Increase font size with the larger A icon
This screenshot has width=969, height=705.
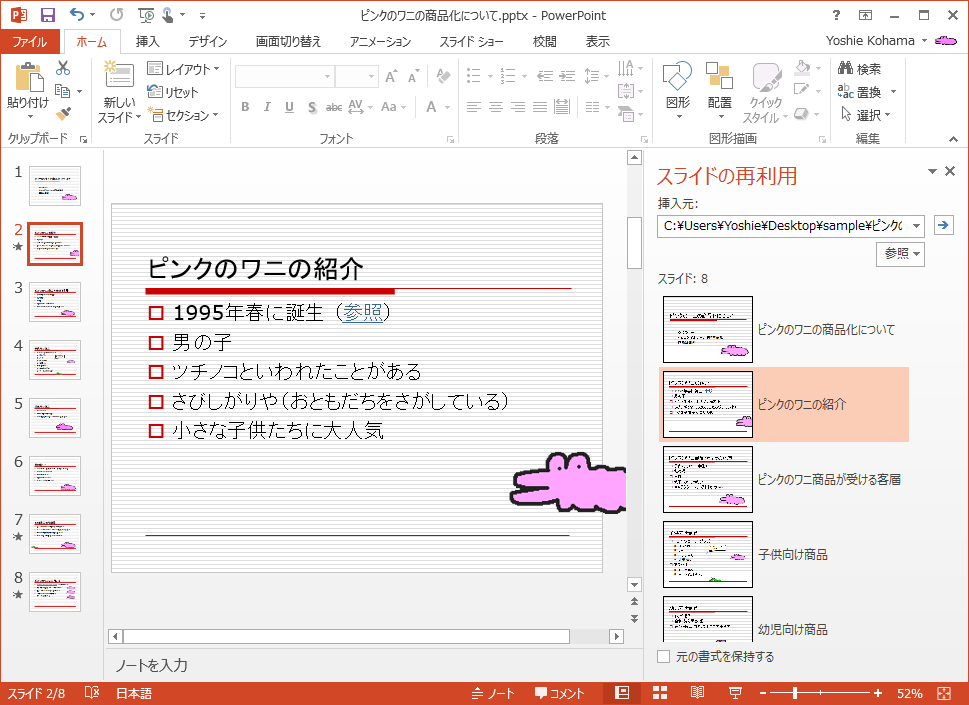click(x=391, y=77)
